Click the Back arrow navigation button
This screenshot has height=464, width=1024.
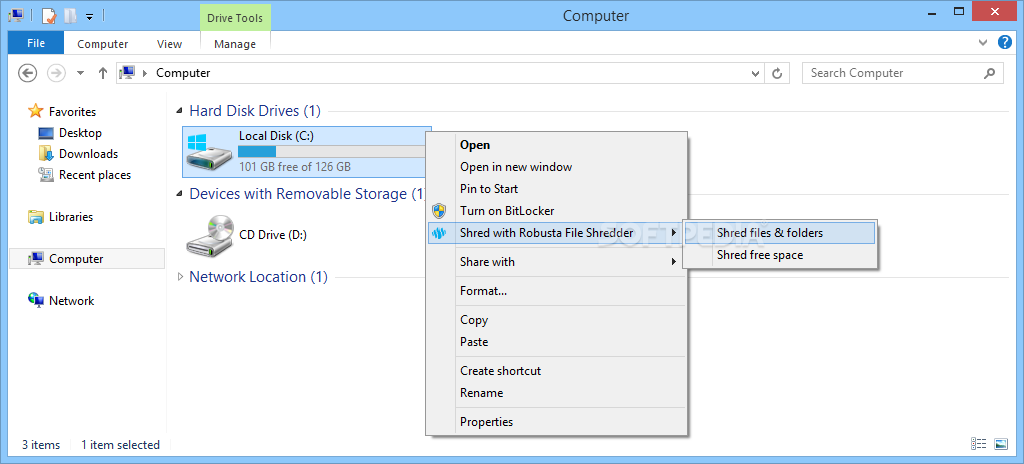pyautogui.click(x=27, y=73)
